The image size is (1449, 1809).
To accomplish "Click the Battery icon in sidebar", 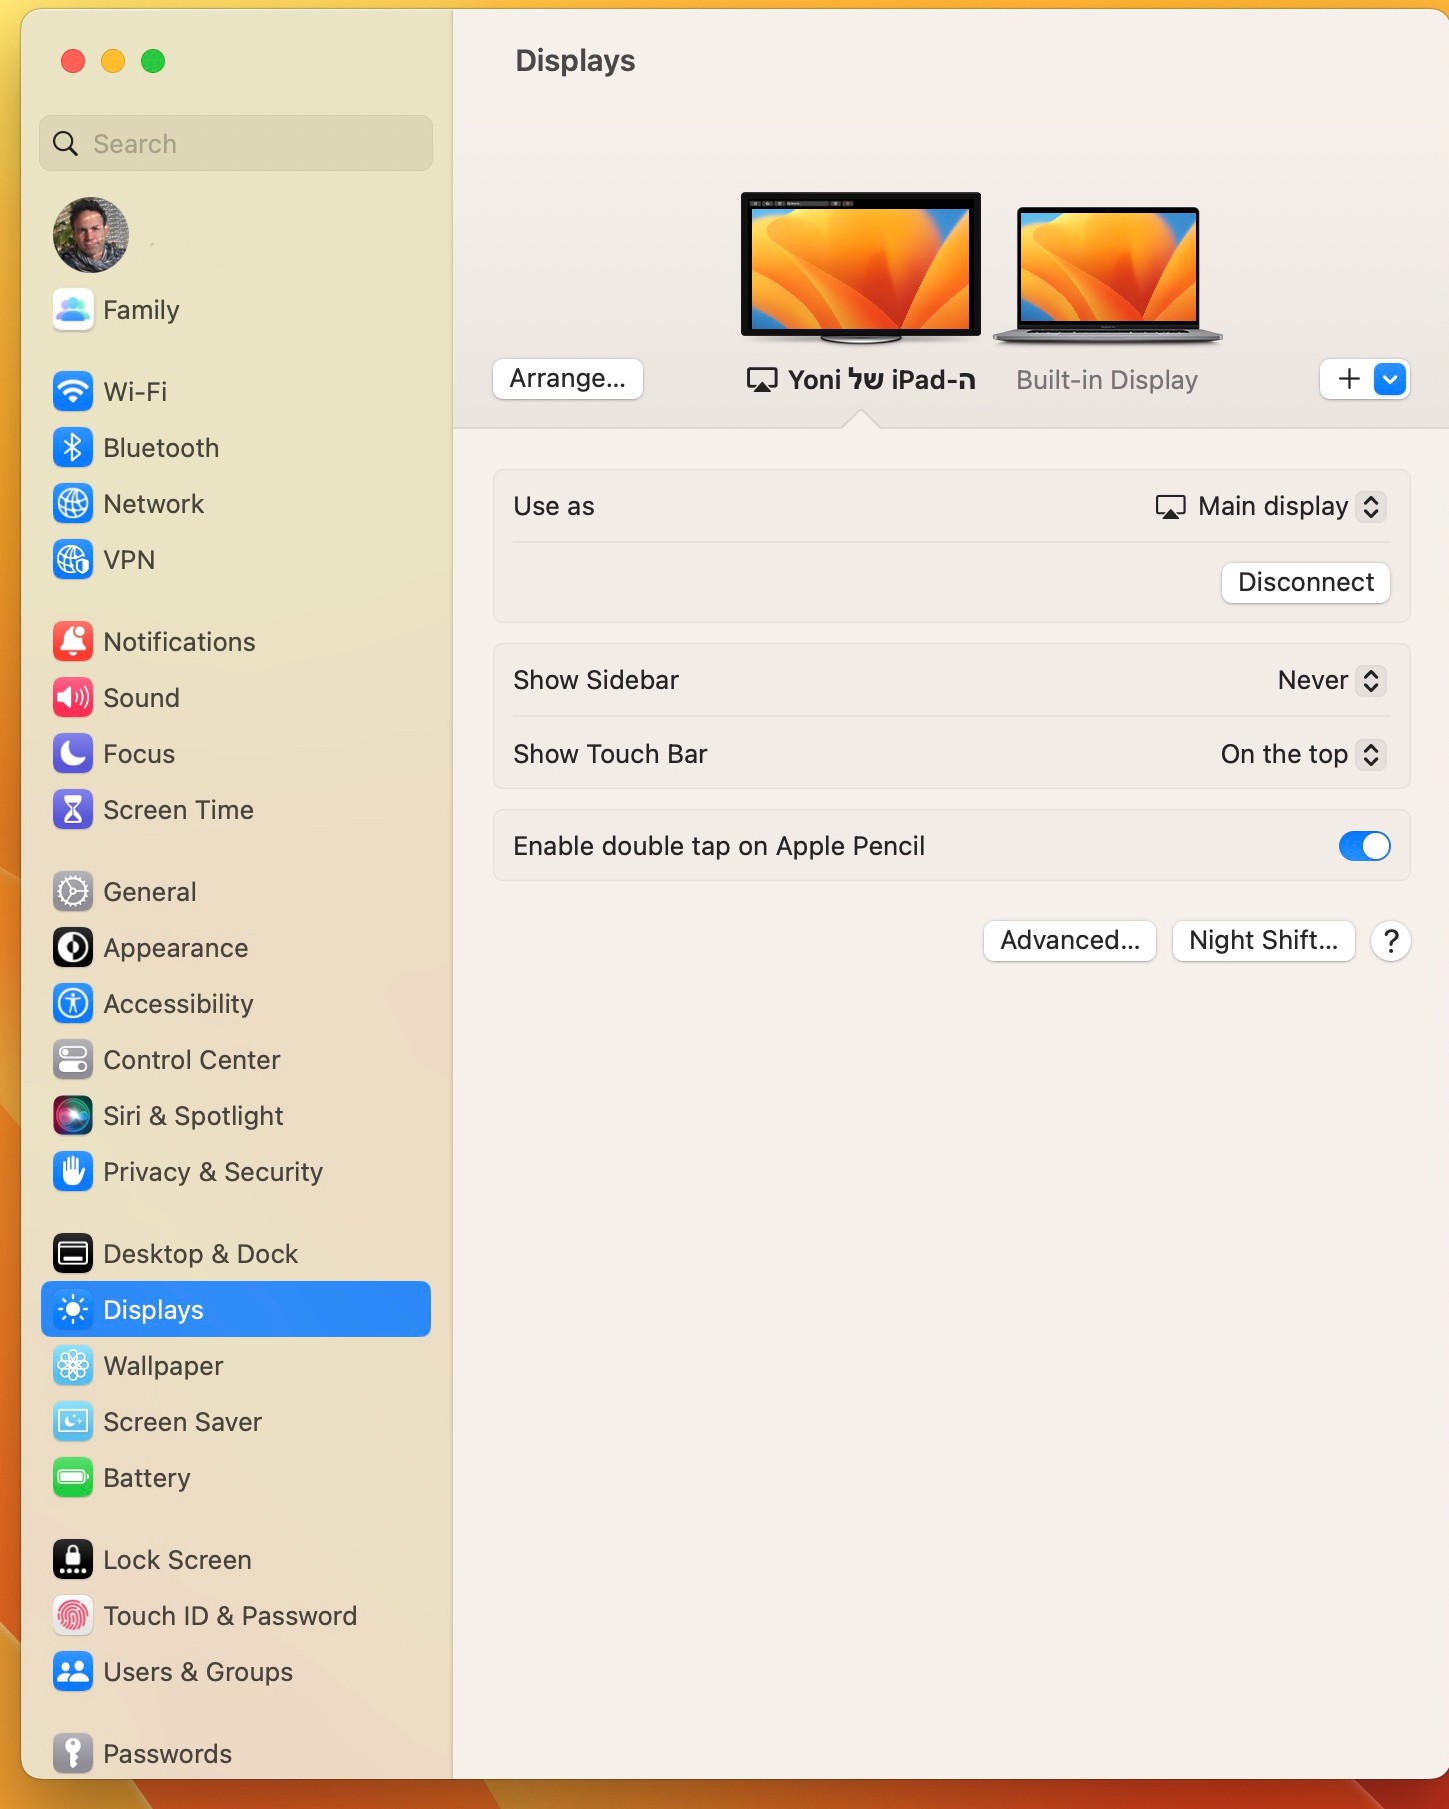I will point(73,1478).
